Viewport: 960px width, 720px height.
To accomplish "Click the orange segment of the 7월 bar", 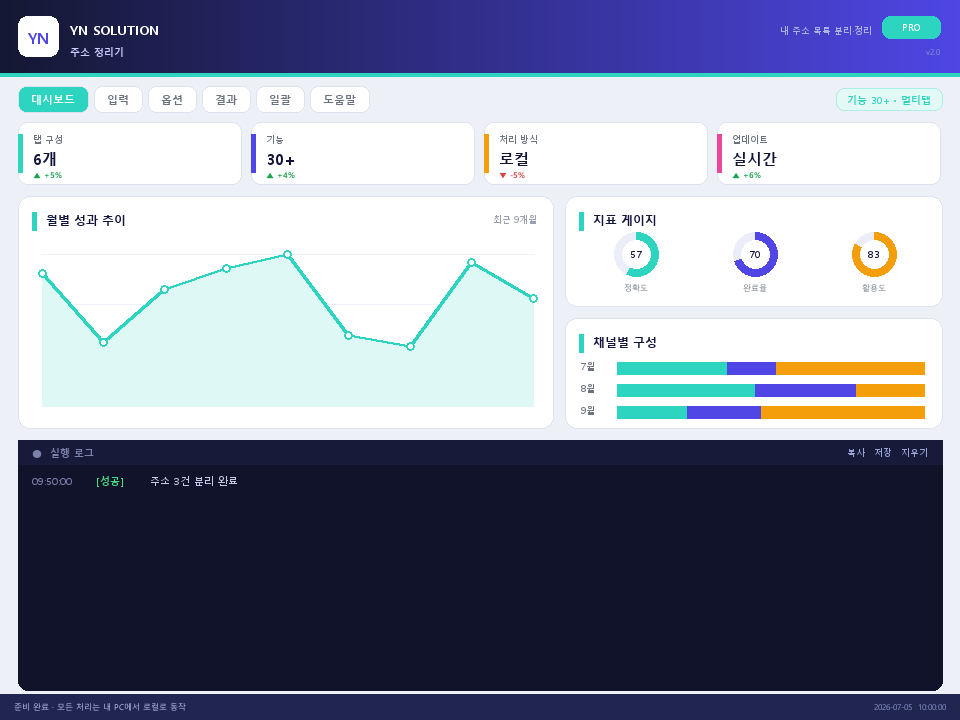I will pyautogui.click(x=850, y=369).
